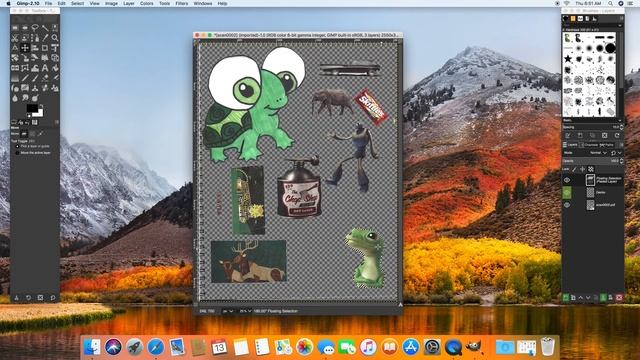Select the Scissors Select tool

[x=15, y=38]
